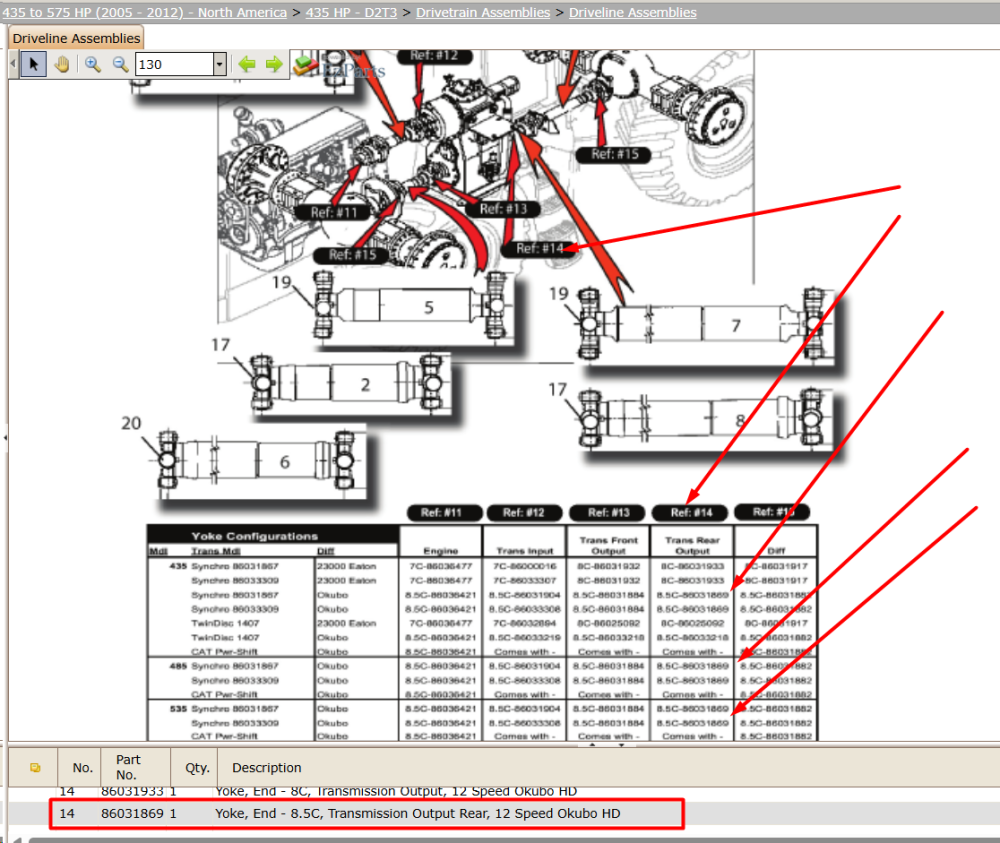Click callout number 17 beside shaft 2
This screenshot has width=1000, height=843.
[221, 345]
